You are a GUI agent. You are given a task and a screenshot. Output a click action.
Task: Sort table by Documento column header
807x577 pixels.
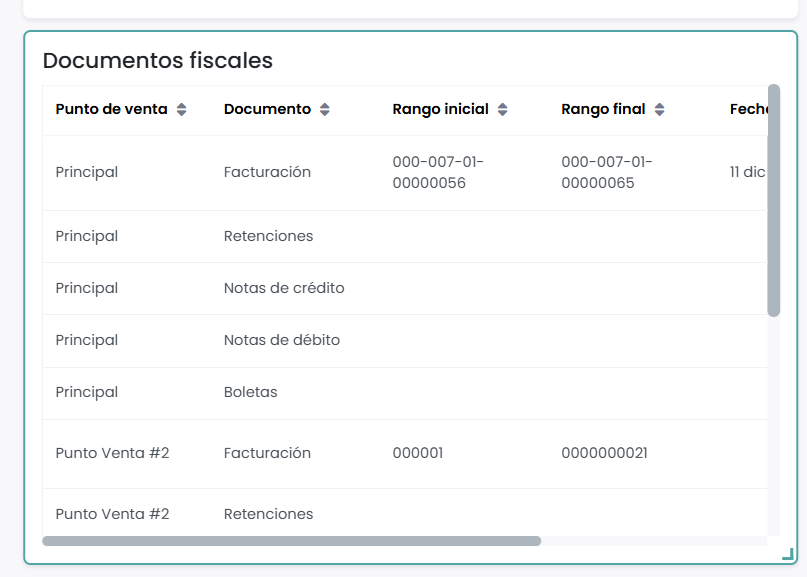click(x=267, y=110)
